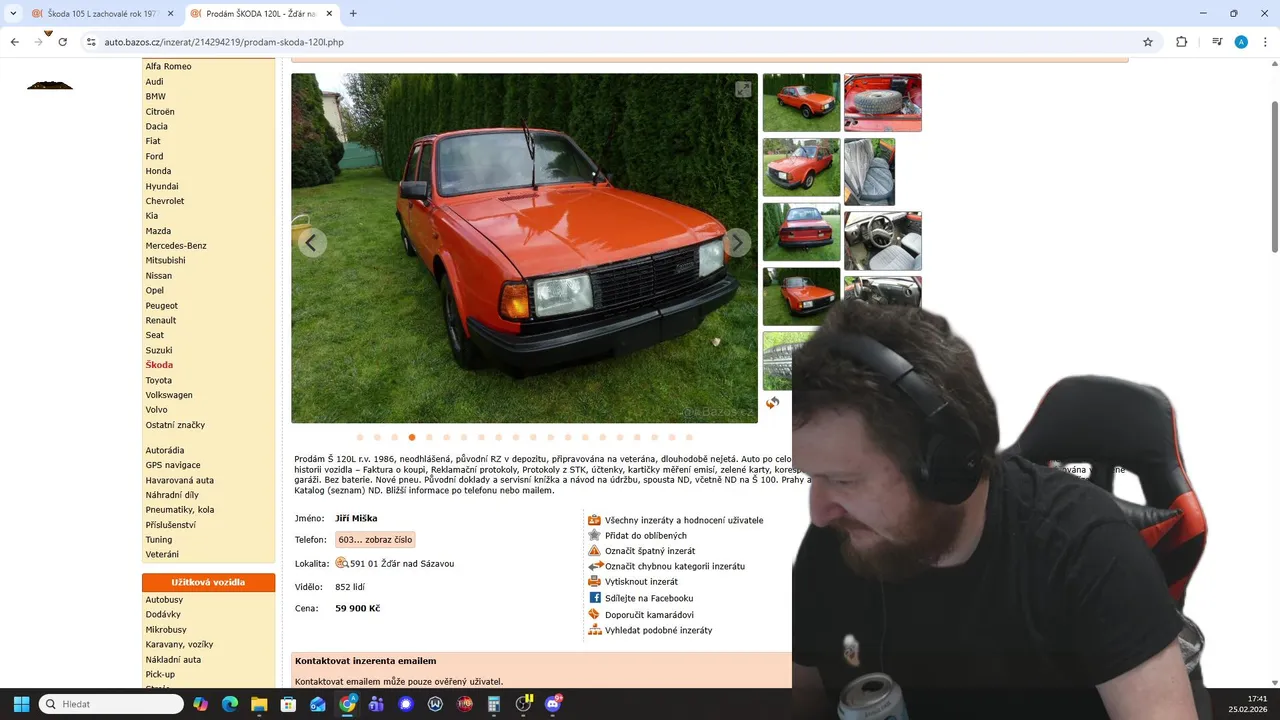The height and width of the screenshot is (720, 1280).
Task: Open the BMW category
Action: (155, 96)
